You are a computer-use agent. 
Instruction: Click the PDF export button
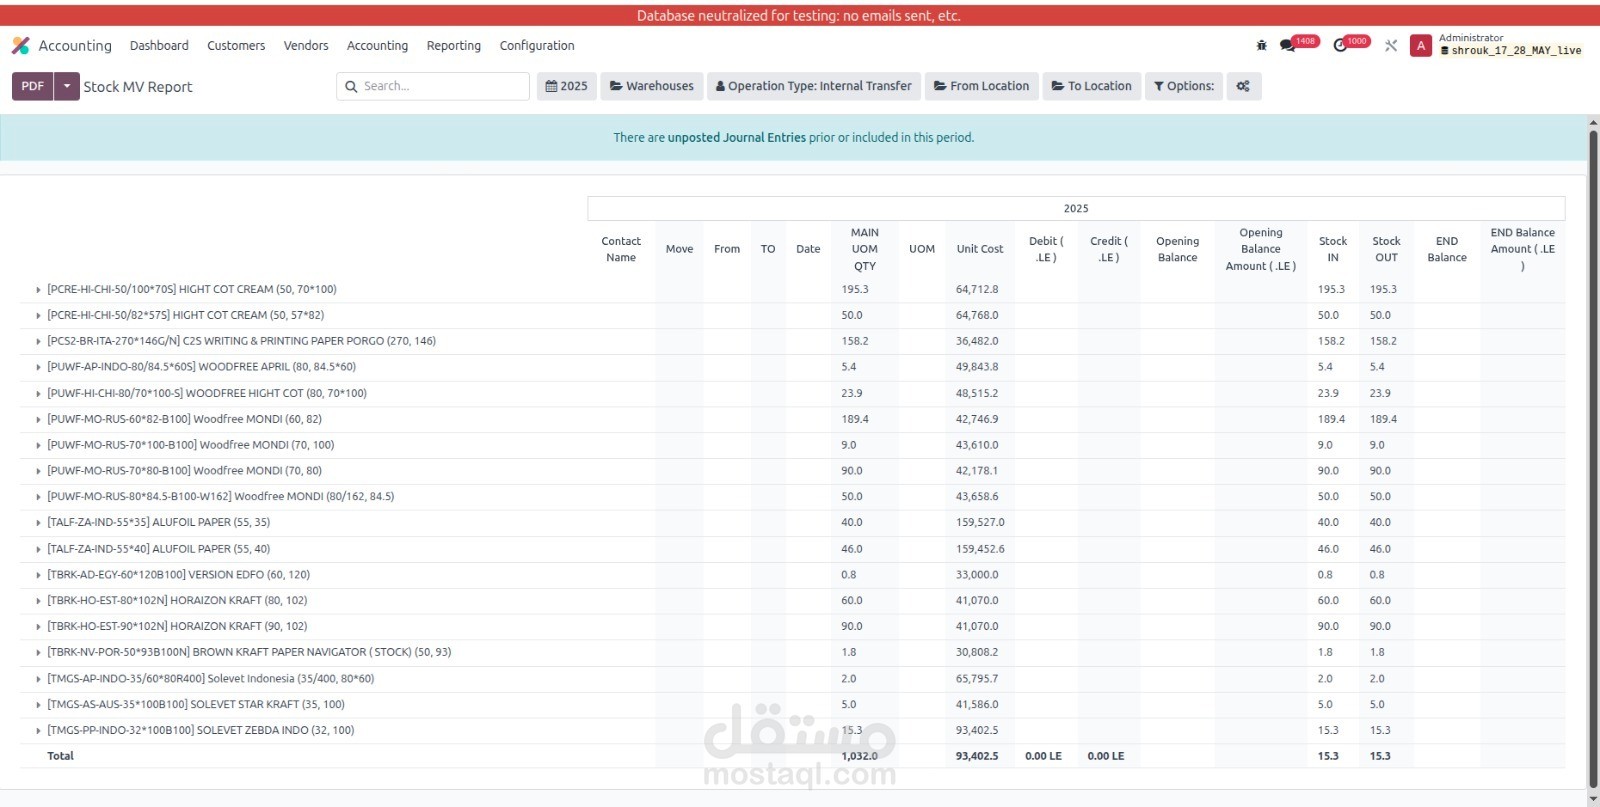pos(33,86)
